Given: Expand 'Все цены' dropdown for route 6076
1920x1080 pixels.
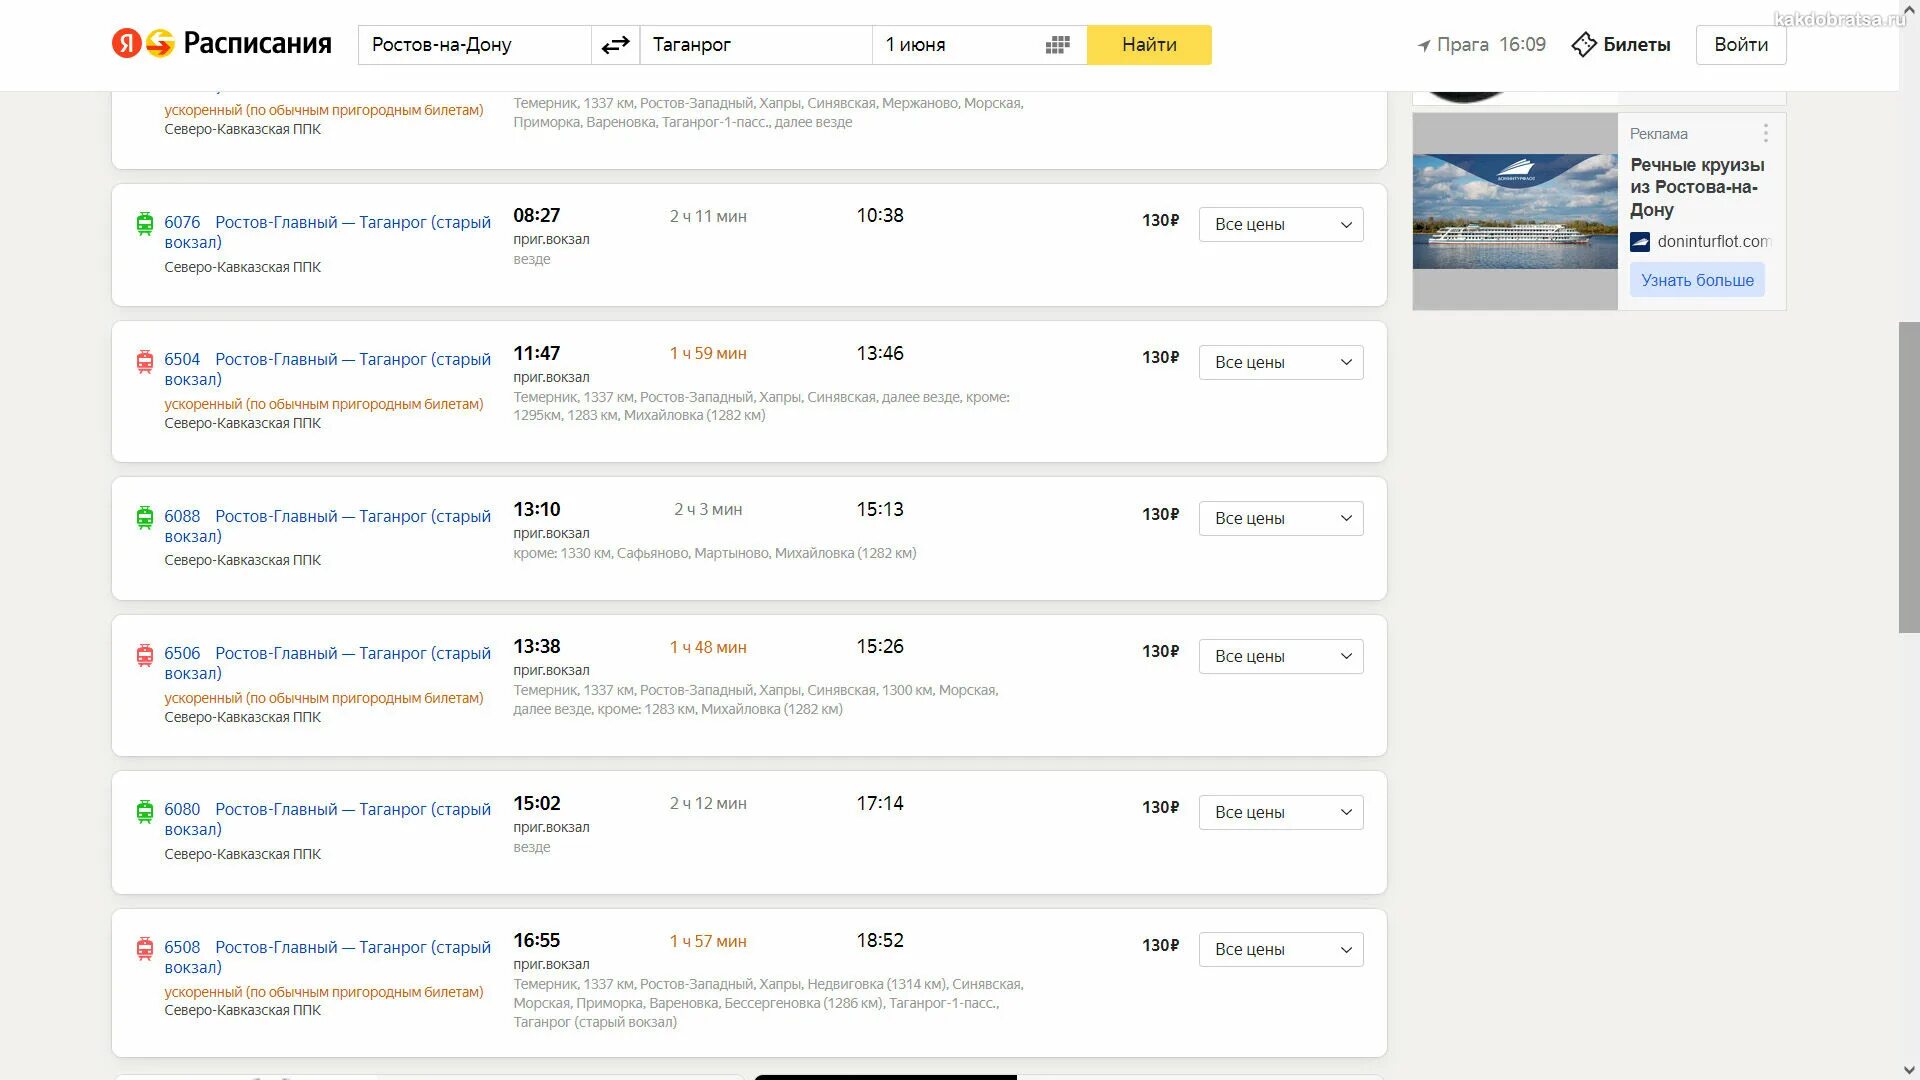Looking at the screenshot, I should (1279, 223).
